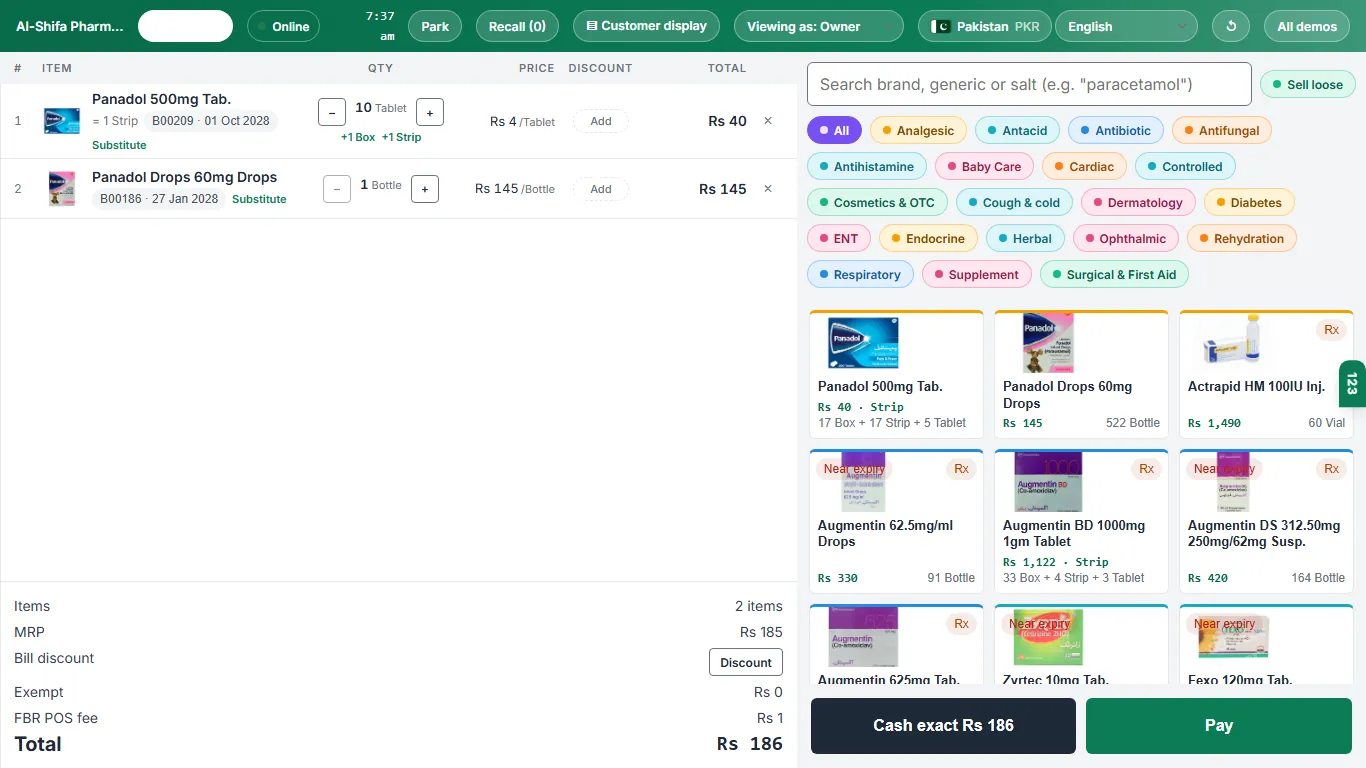Click Panadol Drops cart row thumbnail

[x=62, y=189]
